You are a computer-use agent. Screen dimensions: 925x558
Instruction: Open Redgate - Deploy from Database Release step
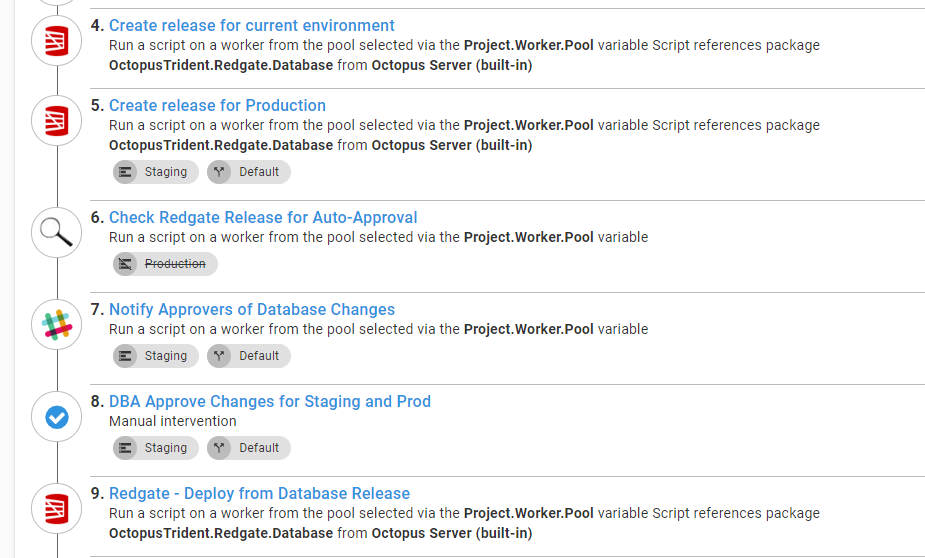(259, 494)
